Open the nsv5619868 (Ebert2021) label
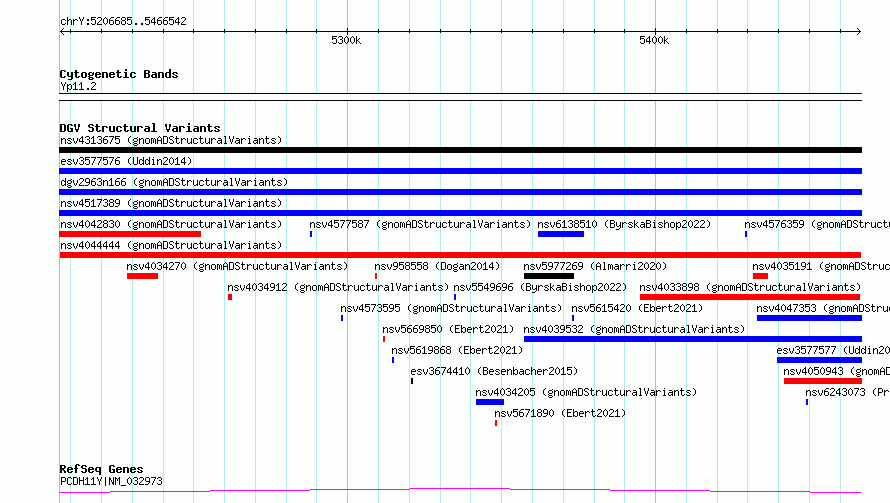890x503 pixels. point(457,350)
